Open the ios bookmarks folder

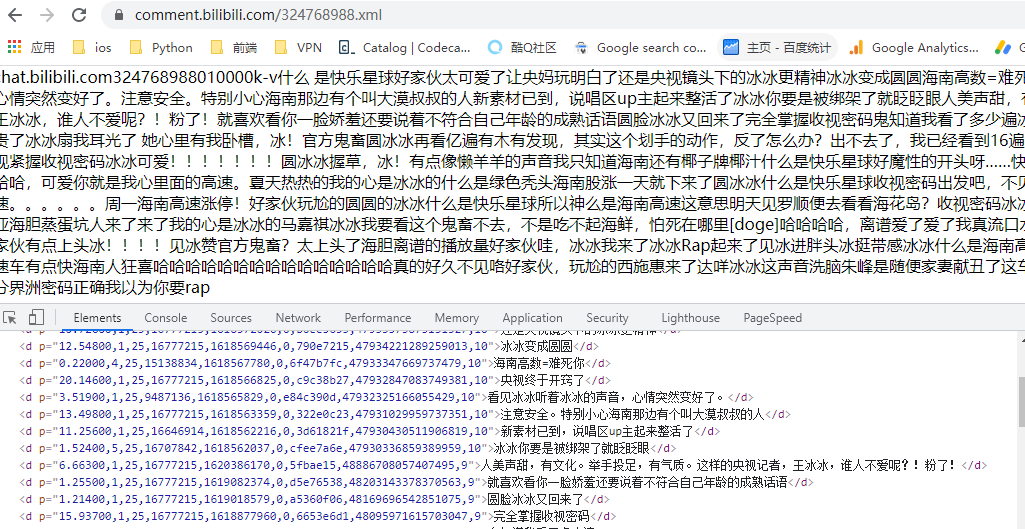[92, 48]
